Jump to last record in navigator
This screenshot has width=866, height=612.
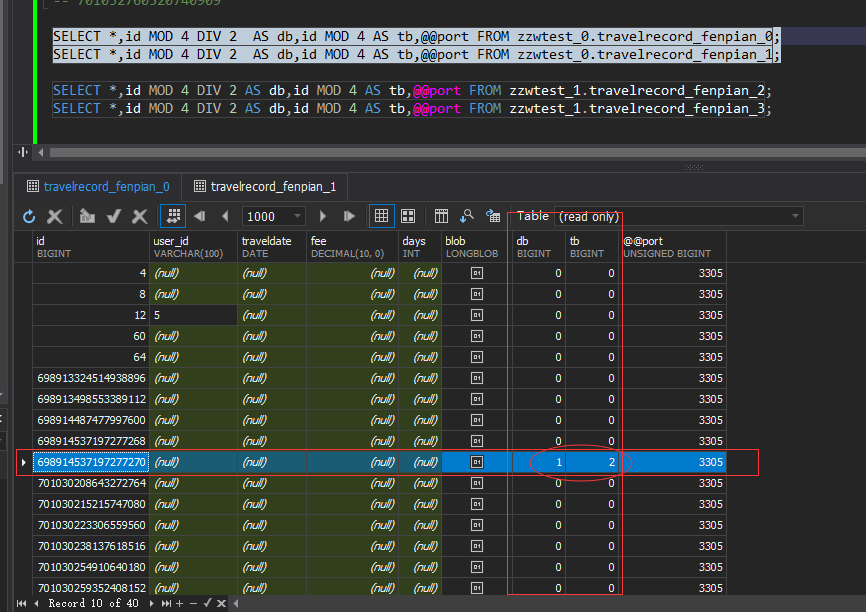166,604
